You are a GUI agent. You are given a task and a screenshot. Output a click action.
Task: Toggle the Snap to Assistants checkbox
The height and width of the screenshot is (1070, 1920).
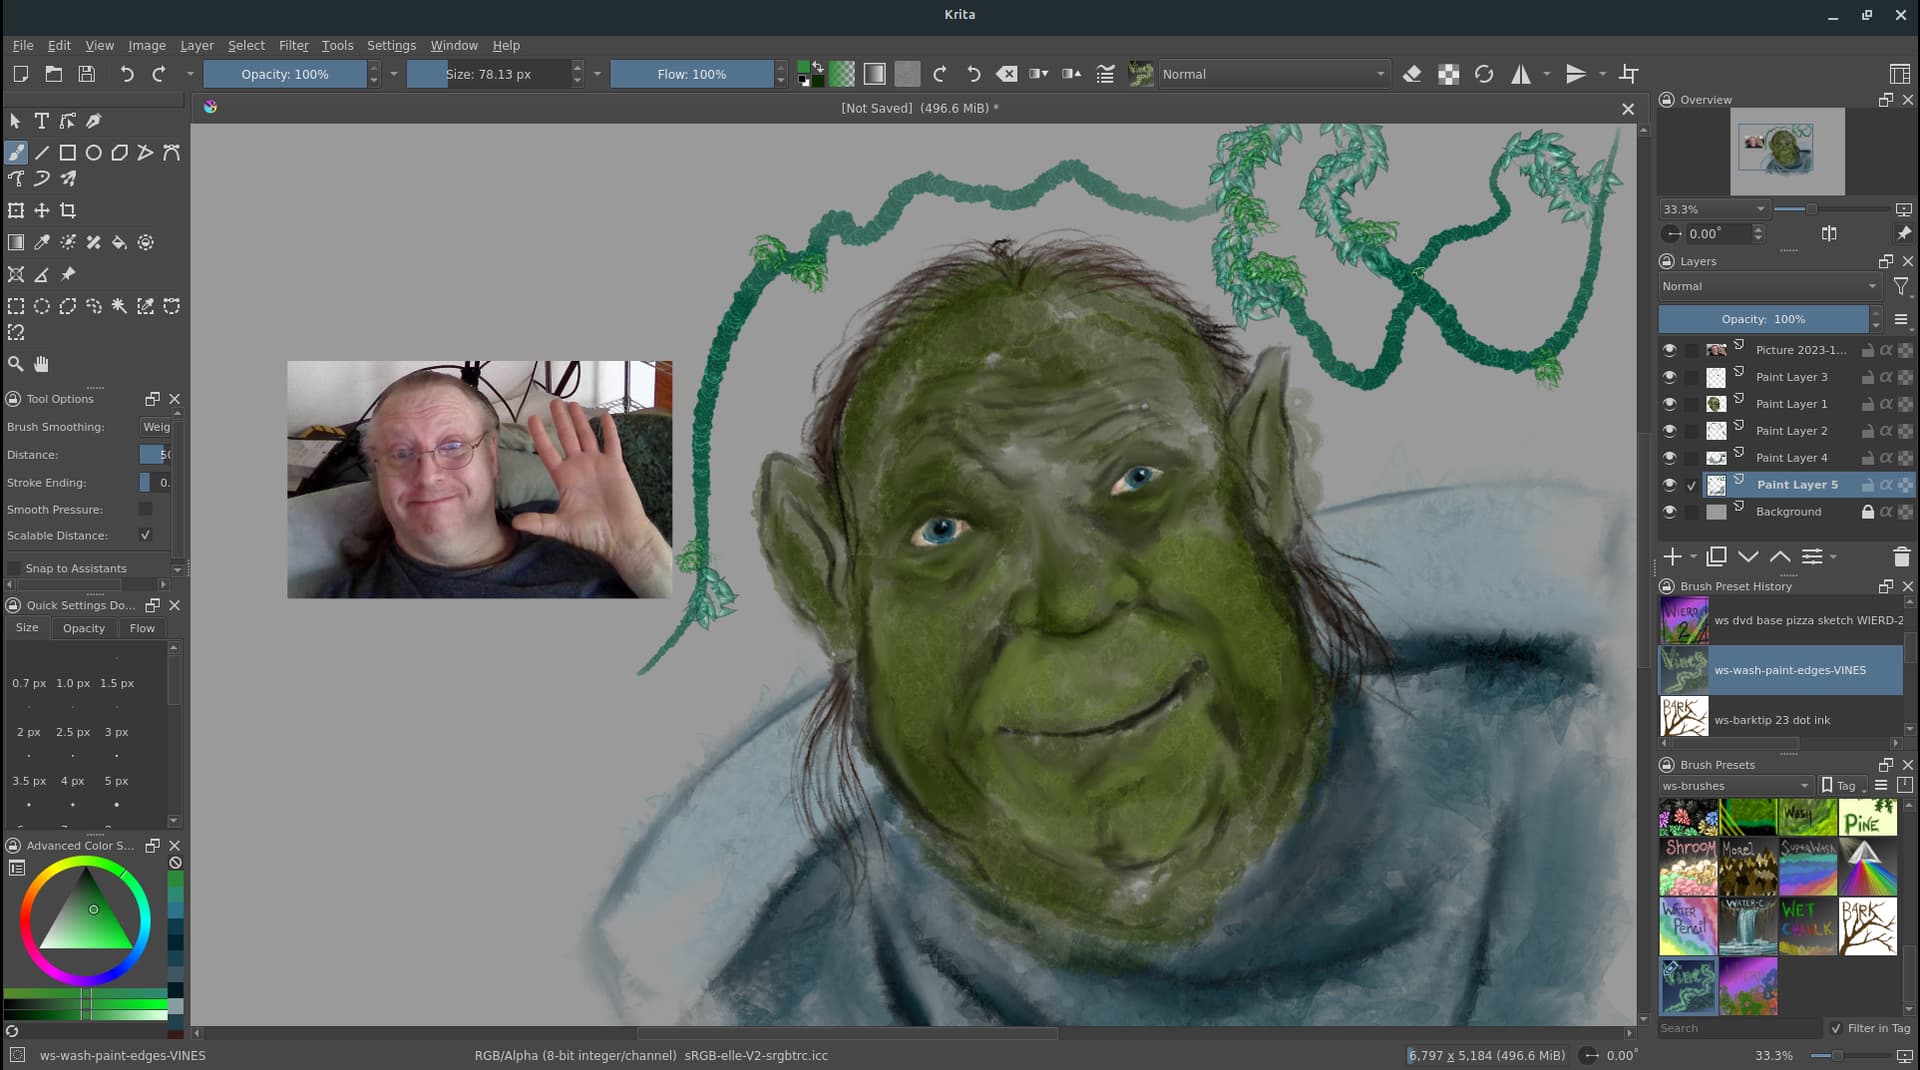[14, 569]
